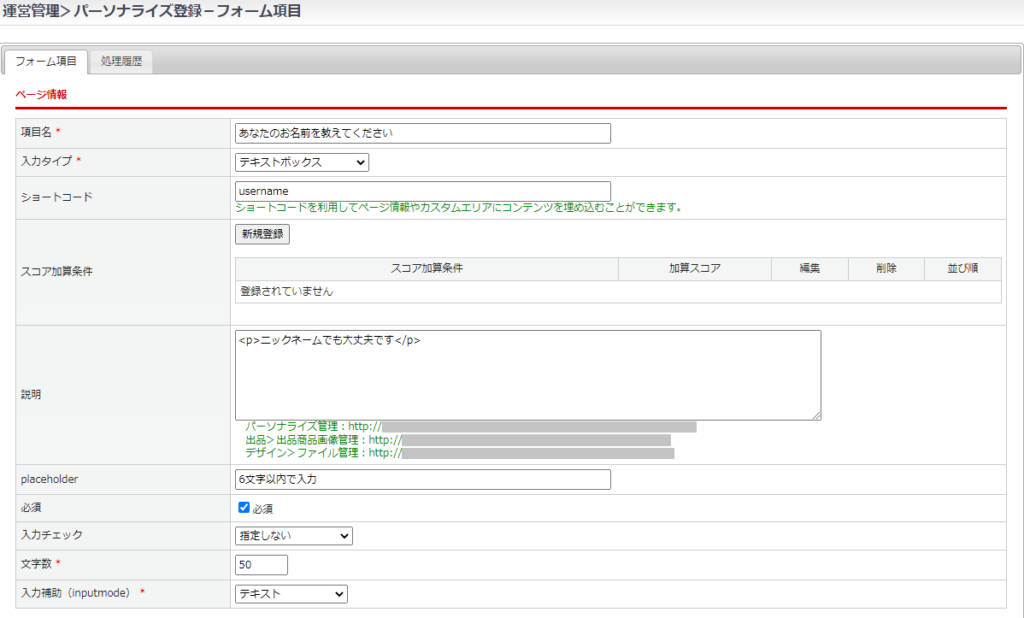Click the 編集 column header

point(809,268)
